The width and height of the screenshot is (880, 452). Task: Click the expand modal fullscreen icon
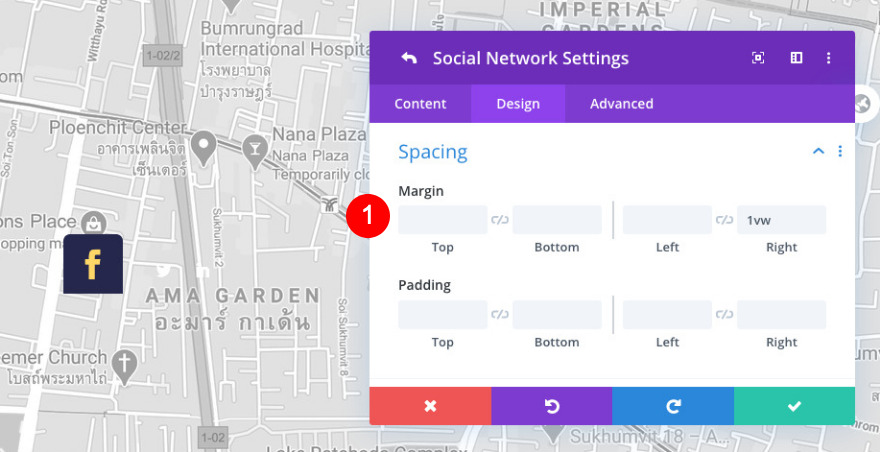758,58
